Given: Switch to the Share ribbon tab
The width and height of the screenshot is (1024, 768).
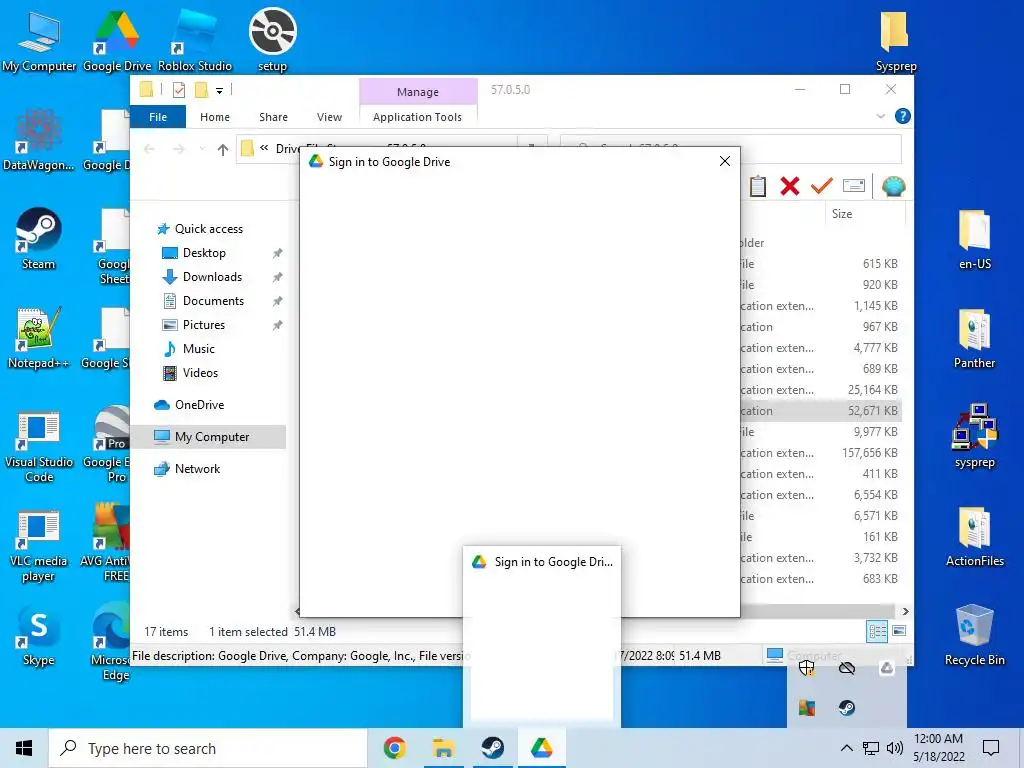Looking at the screenshot, I should (x=273, y=117).
